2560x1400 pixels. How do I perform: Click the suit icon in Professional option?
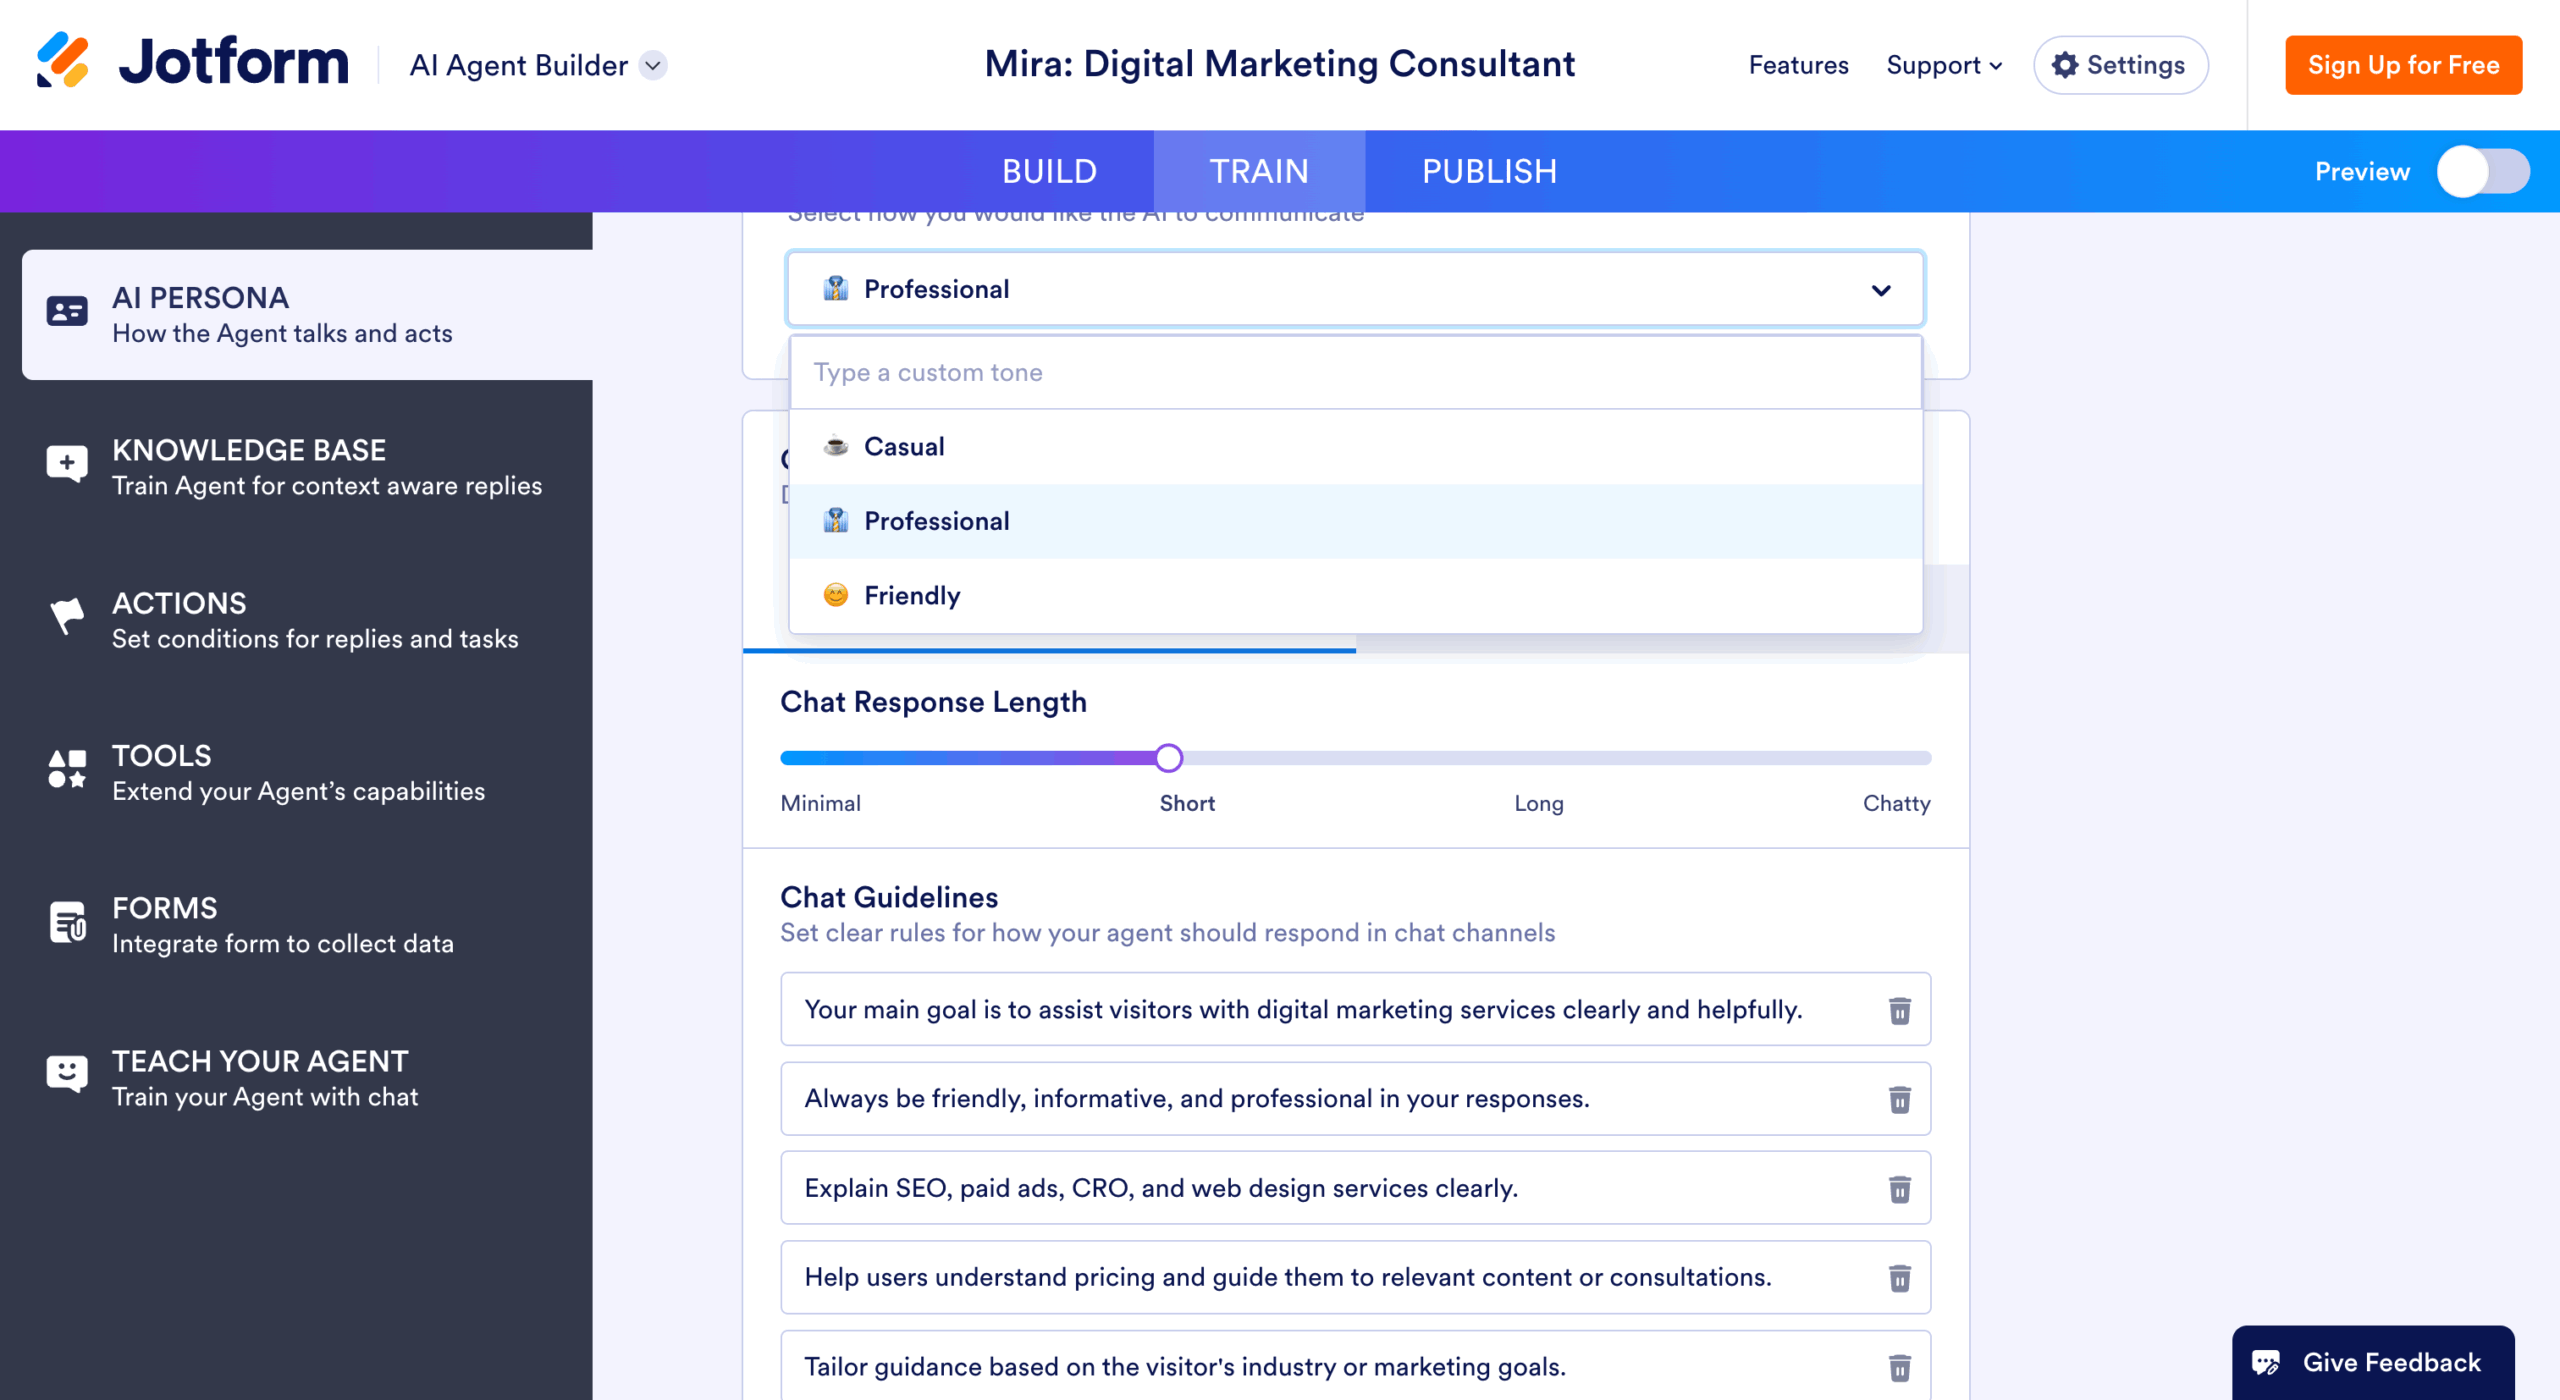click(836, 520)
